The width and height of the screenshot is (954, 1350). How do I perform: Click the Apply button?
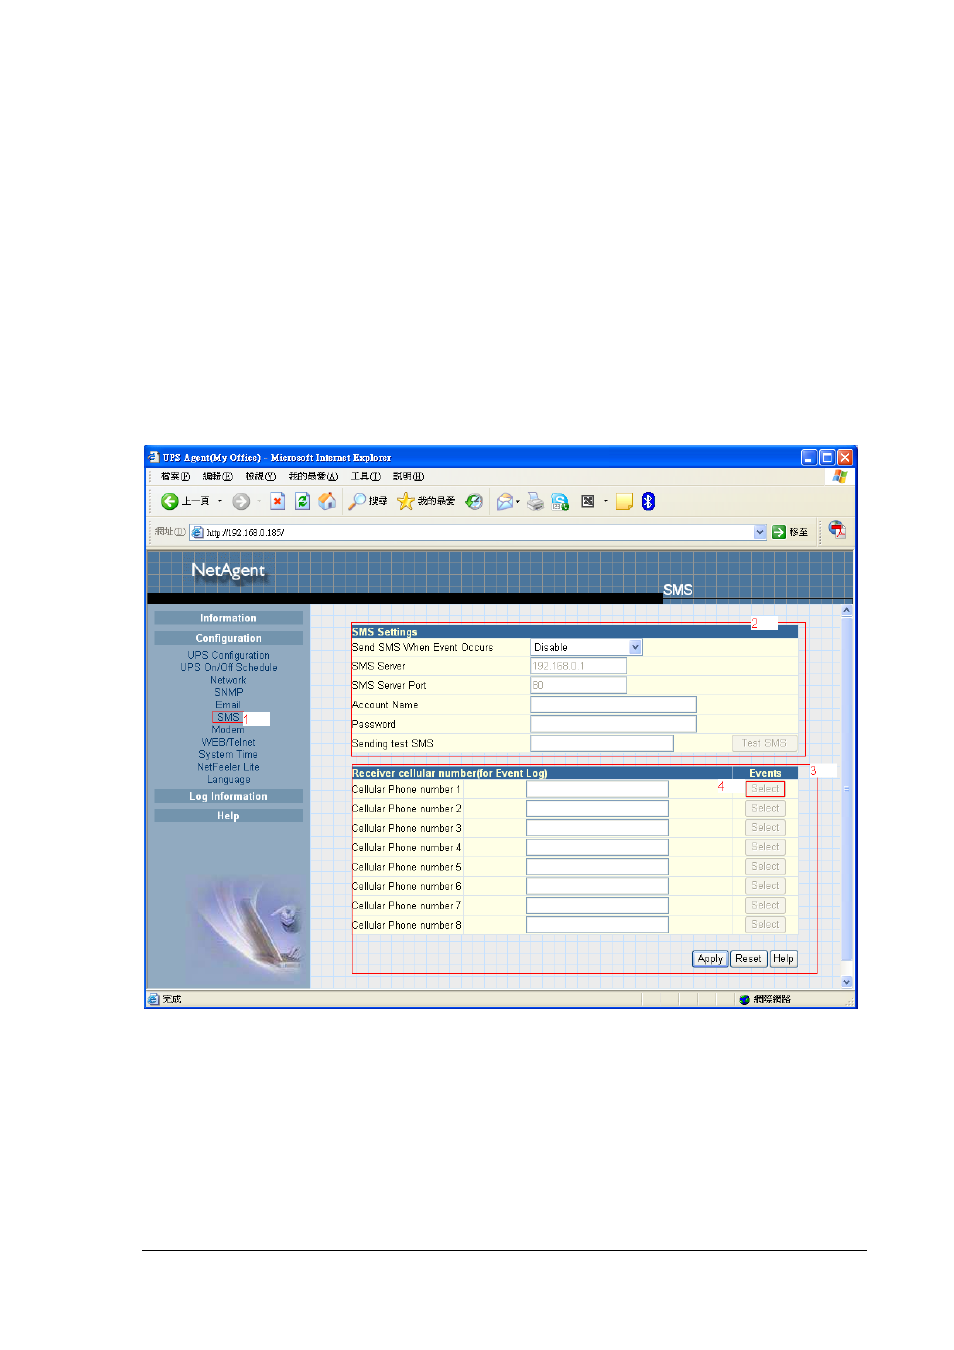pos(710,959)
